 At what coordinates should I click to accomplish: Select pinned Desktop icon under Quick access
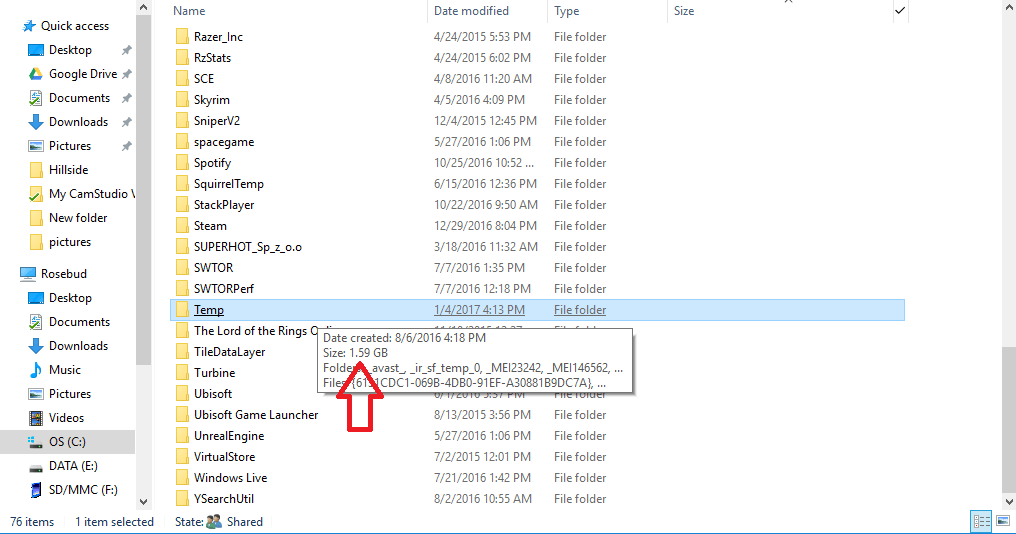(x=36, y=50)
